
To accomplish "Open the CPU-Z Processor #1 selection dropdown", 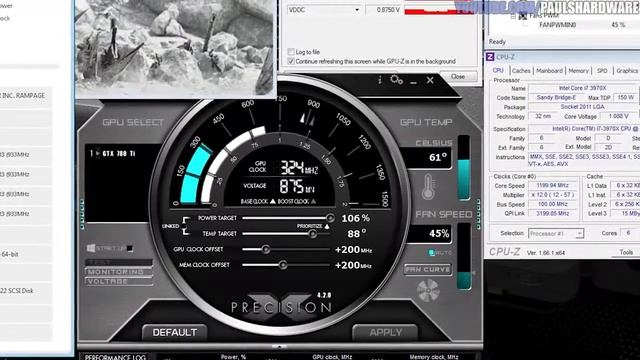I will click(x=579, y=233).
